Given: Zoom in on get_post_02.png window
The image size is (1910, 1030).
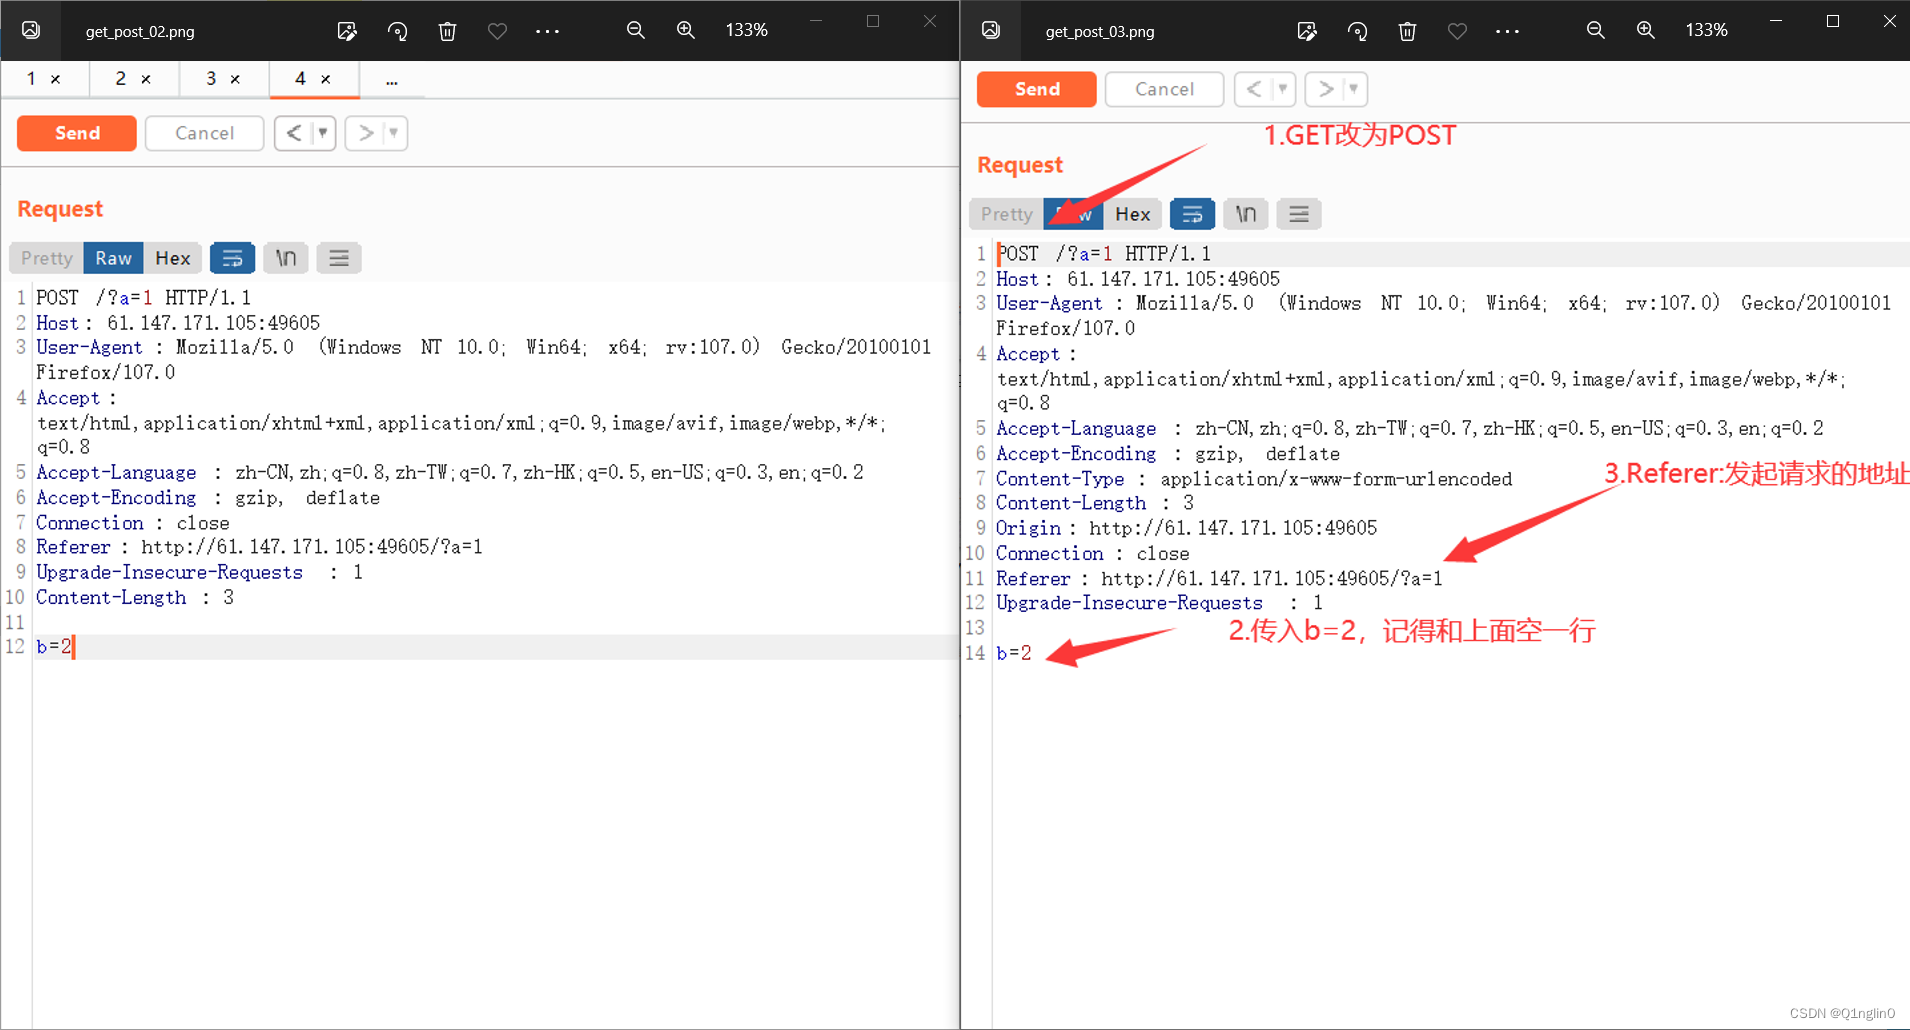Looking at the screenshot, I should pos(685,30).
